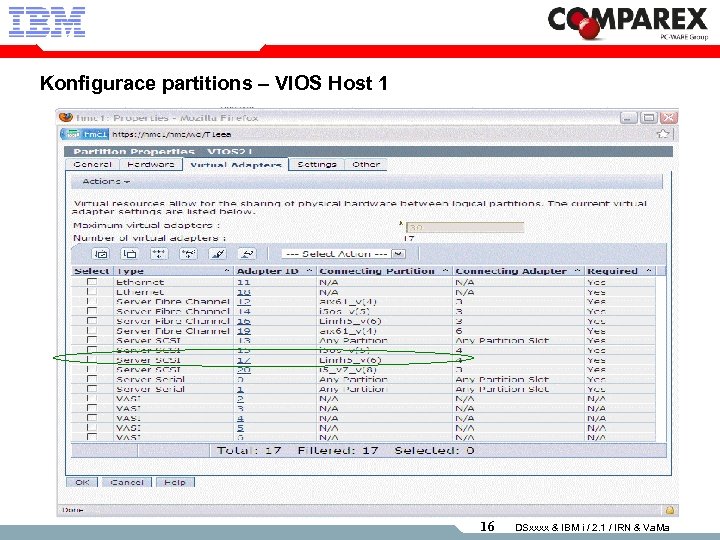720x540 pixels.
Task: Open adapter ID 20 link
Action: point(244,370)
